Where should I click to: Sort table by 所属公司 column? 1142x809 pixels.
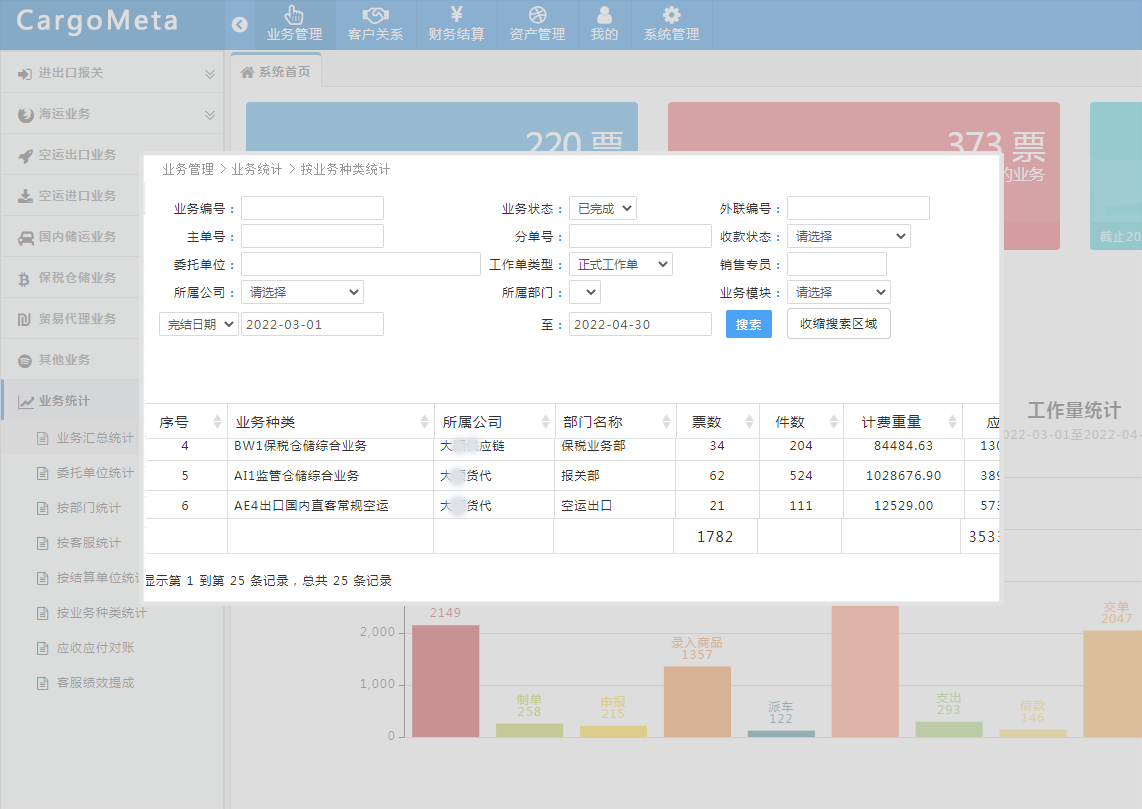495,422
